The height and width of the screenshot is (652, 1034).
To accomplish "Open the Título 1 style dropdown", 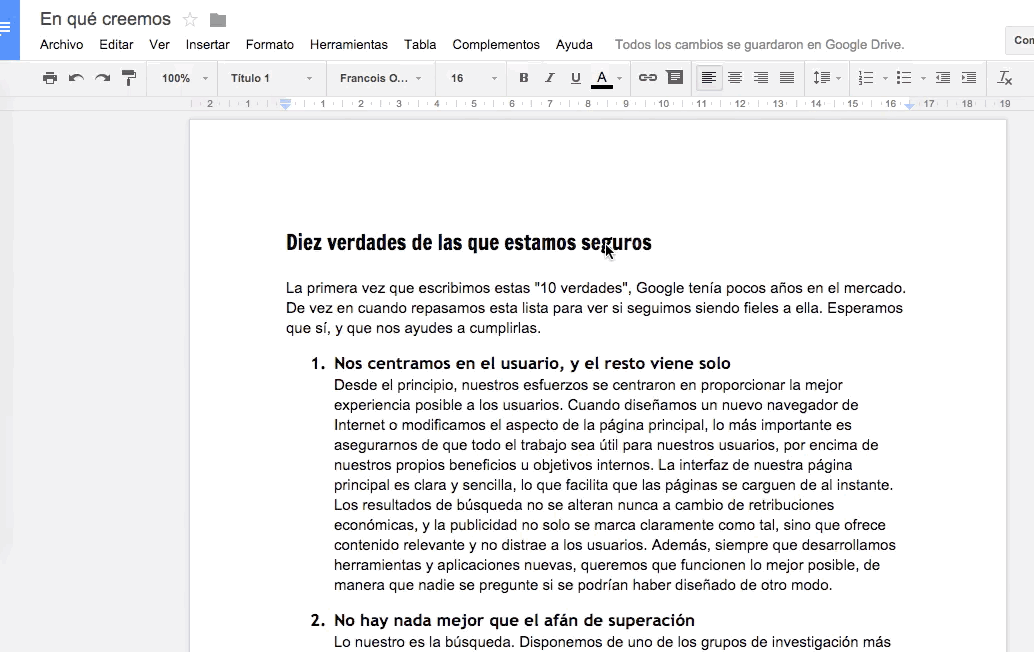I will pos(271,78).
